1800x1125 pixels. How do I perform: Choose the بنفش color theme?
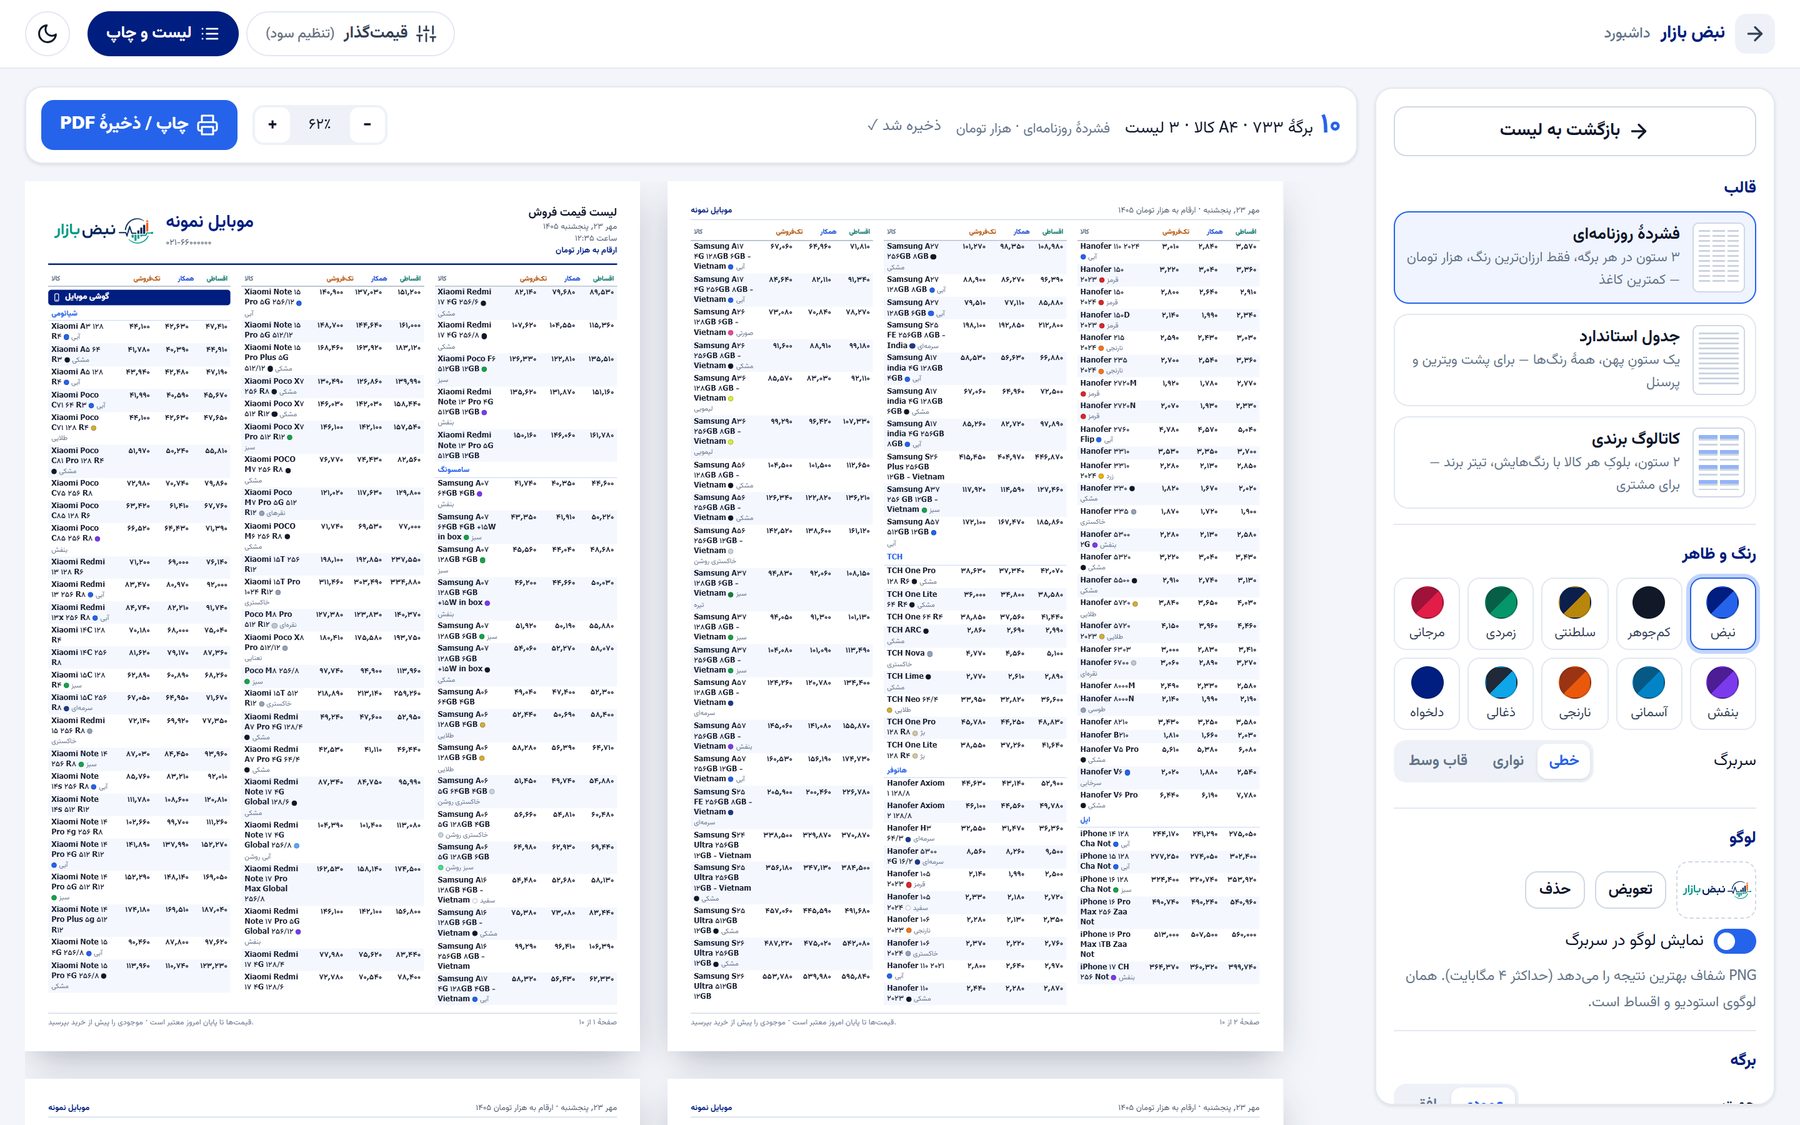tap(1722, 694)
